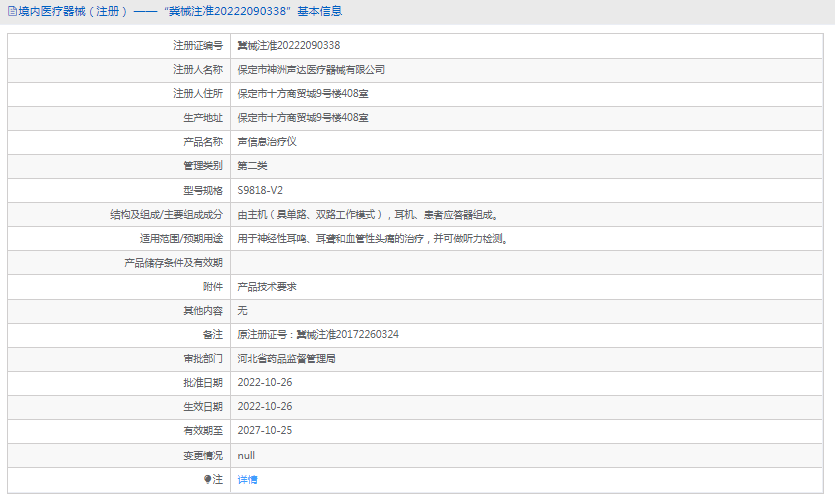The height and width of the screenshot is (498, 835).
Task: Click the 产品储存条件及有效期 label
Action: pyautogui.click(x=173, y=263)
